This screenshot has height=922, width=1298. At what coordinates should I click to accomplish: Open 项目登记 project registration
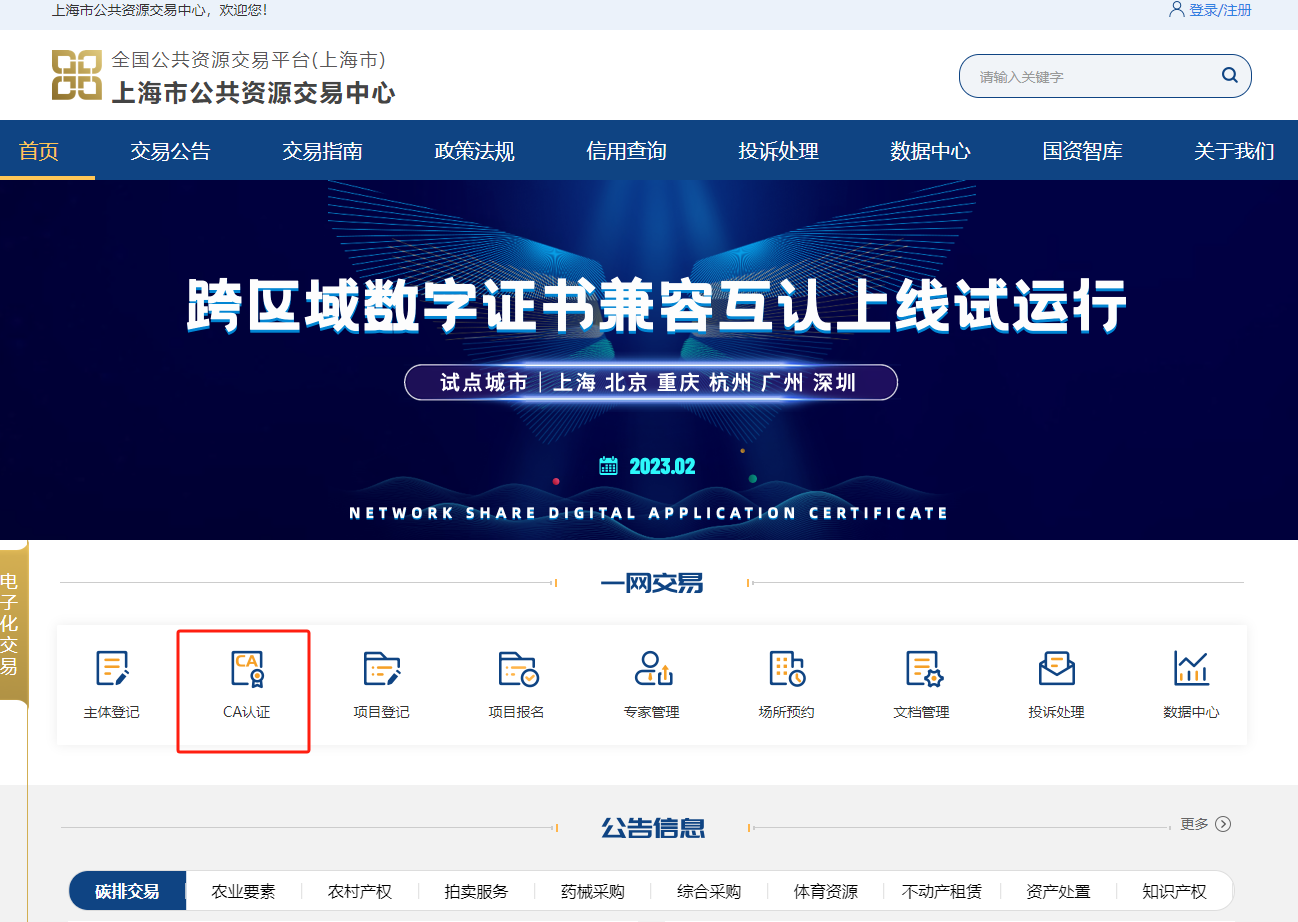(380, 685)
